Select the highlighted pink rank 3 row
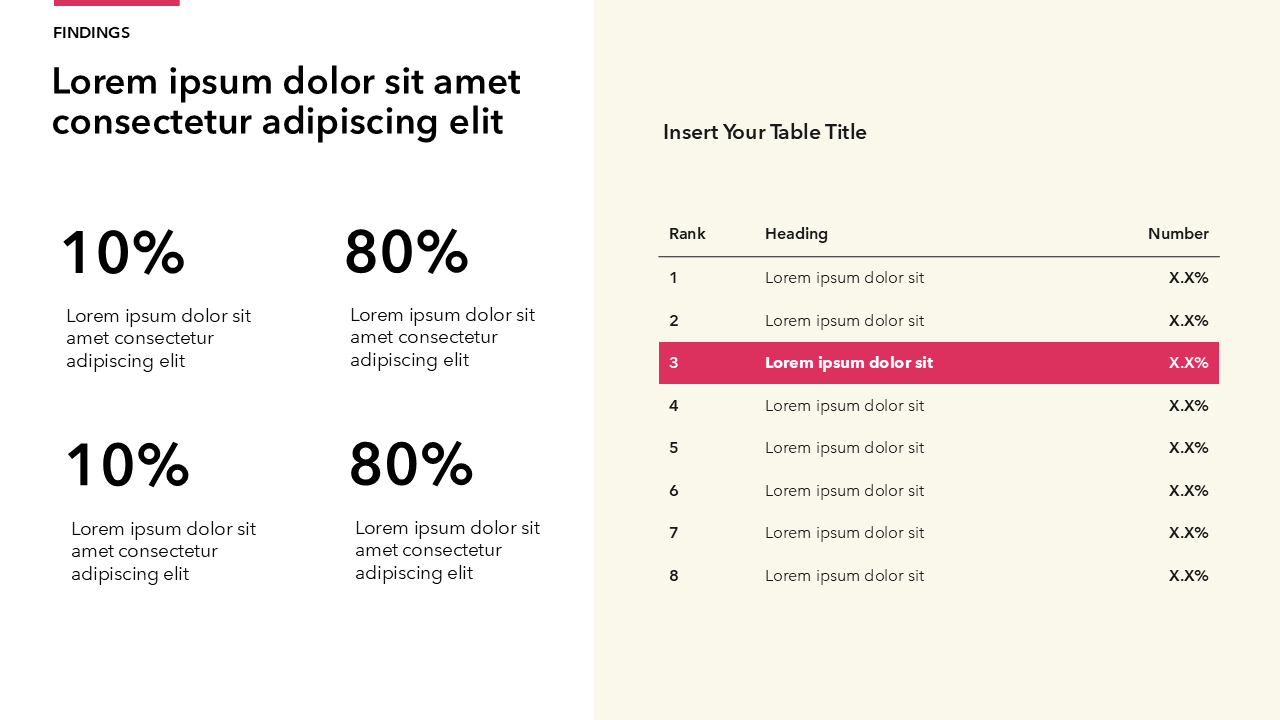The height and width of the screenshot is (720, 1280). 938,363
